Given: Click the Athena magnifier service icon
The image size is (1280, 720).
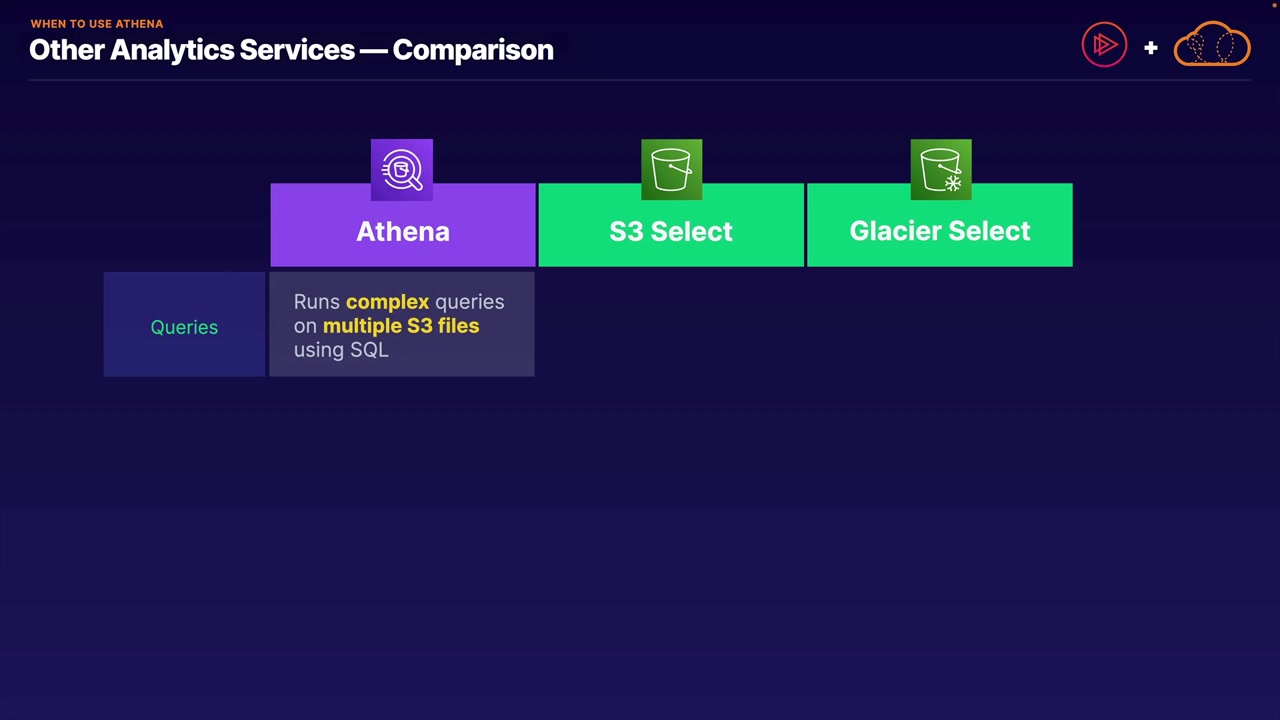Looking at the screenshot, I should pos(401,170).
